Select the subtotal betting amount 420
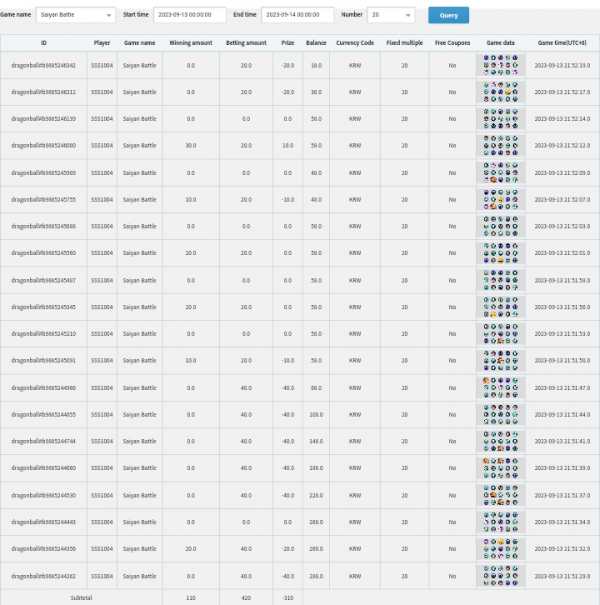 (x=246, y=598)
